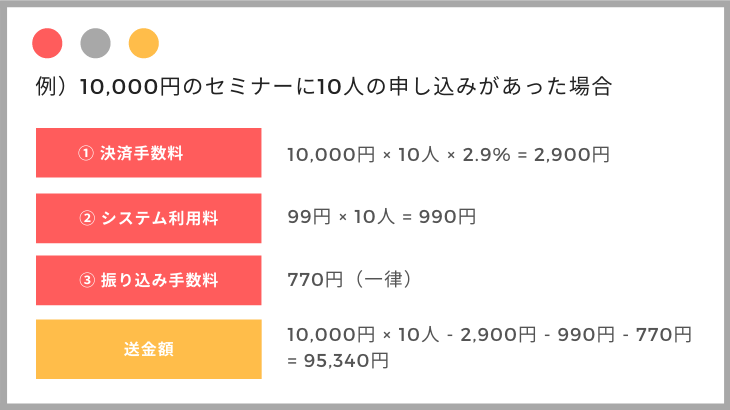Click the 場合 text ending the heading
Viewport: 730px width, 410px height.
tap(590, 87)
